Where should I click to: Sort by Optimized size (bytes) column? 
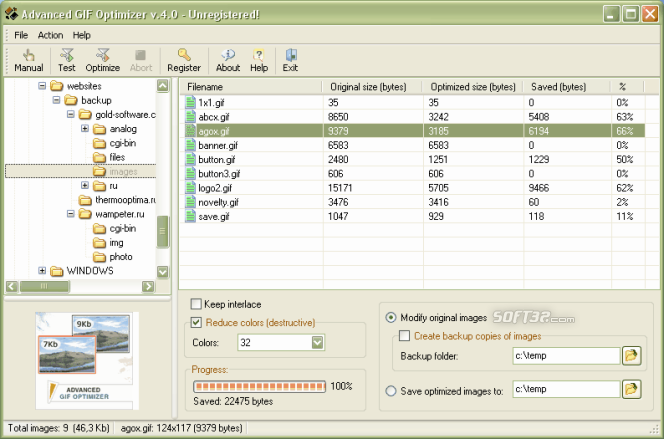473,87
